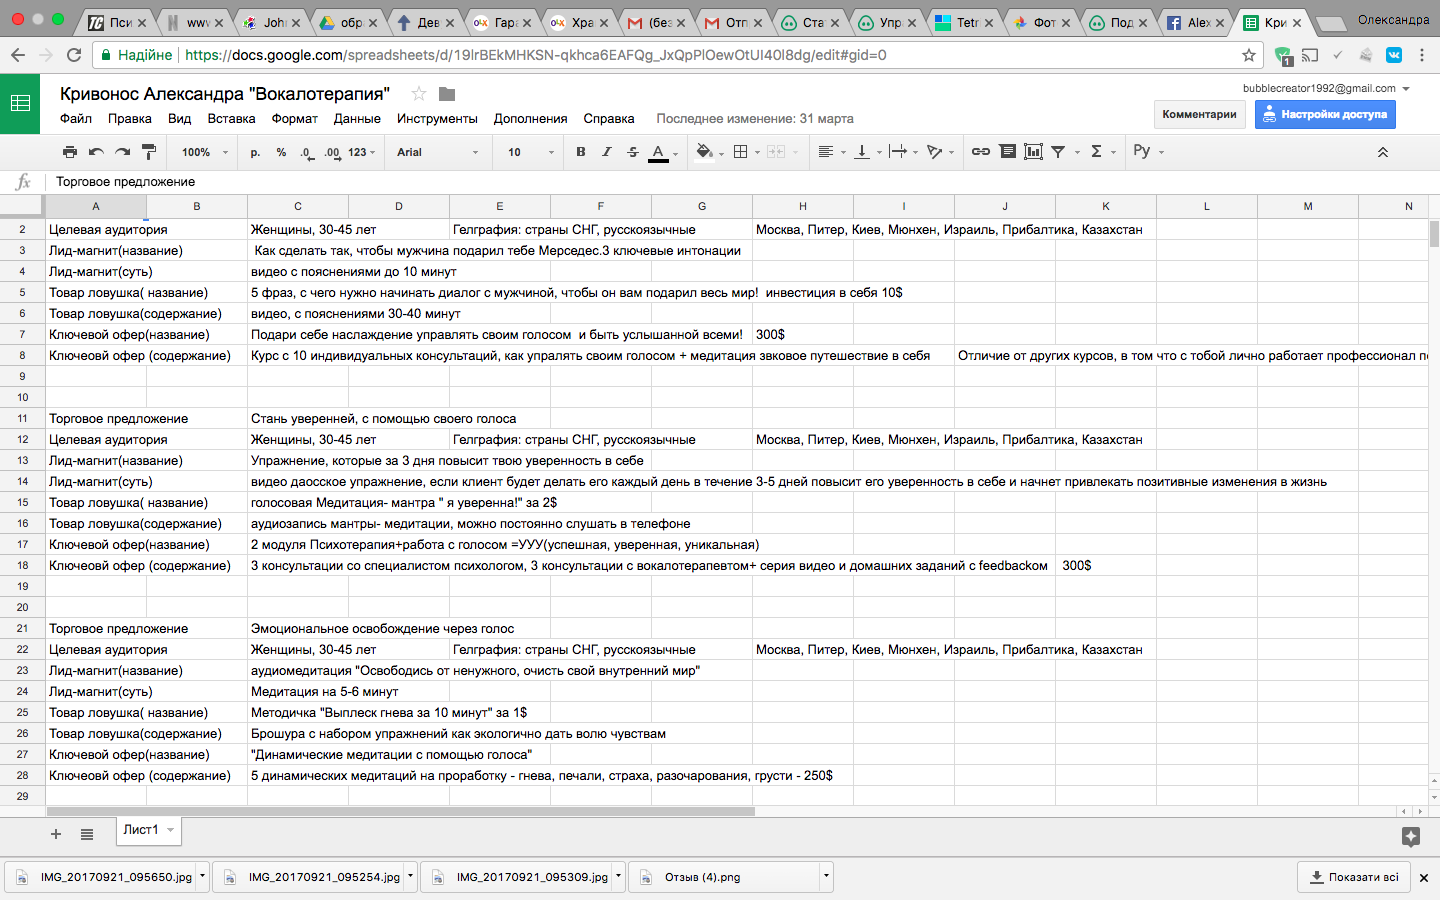The height and width of the screenshot is (900, 1440).
Task: Undo the last action
Action: pos(96,152)
